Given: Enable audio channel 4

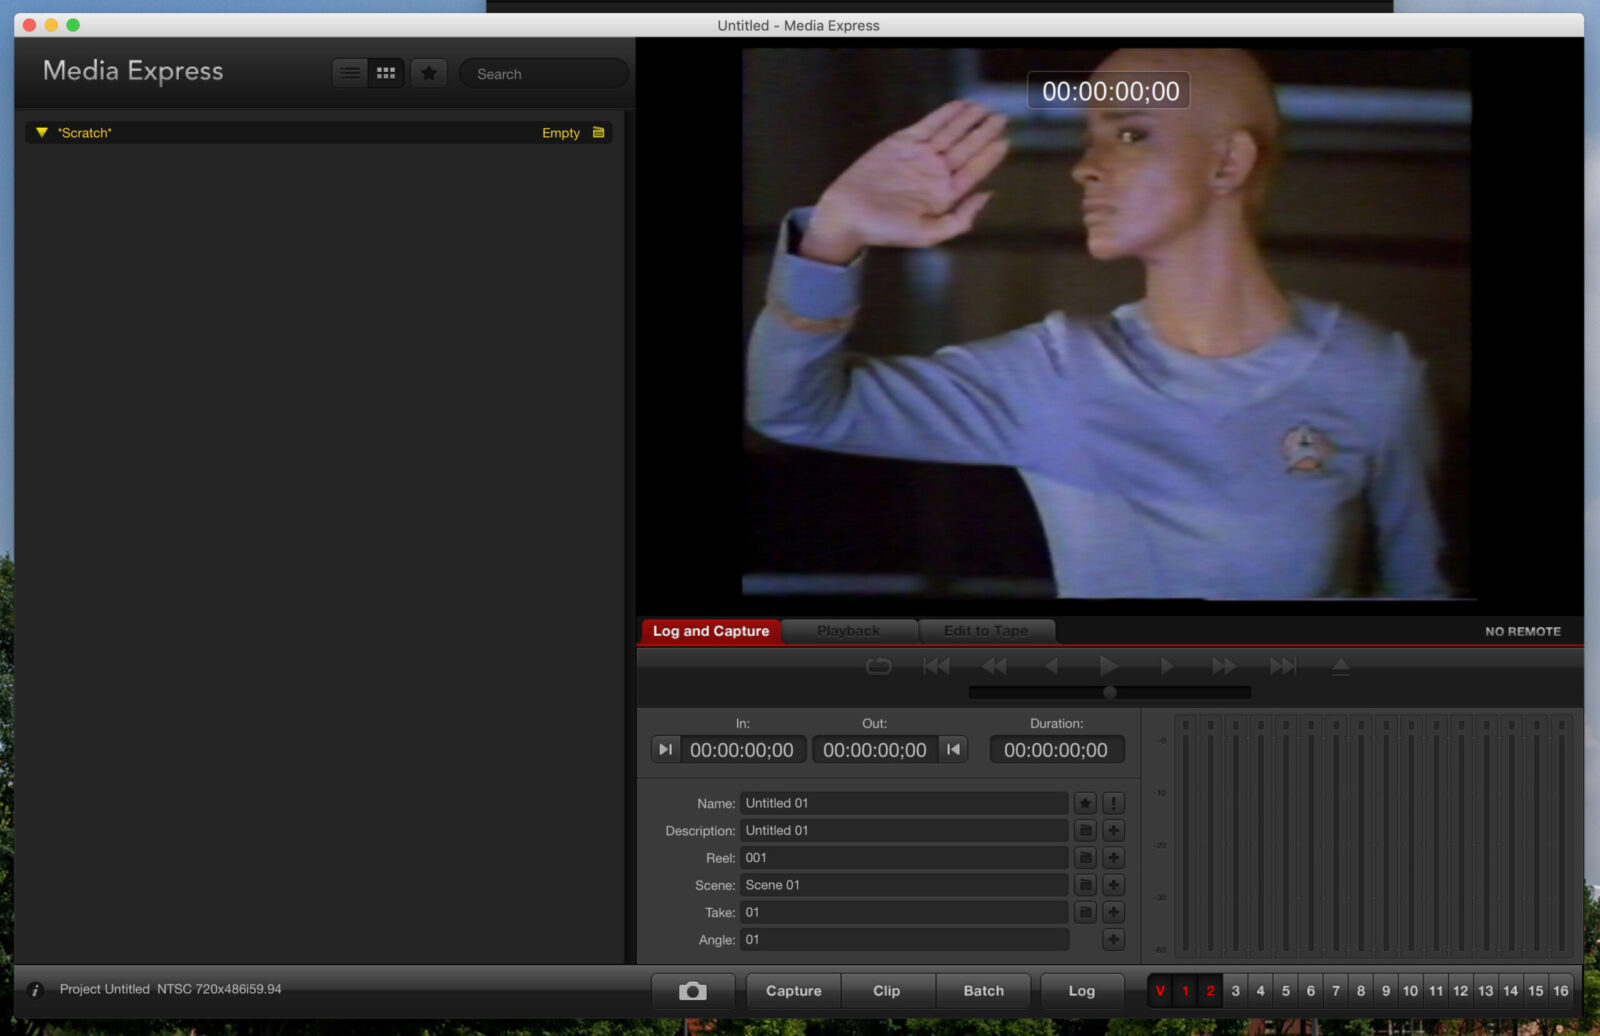Looking at the screenshot, I should point(1260,991).
